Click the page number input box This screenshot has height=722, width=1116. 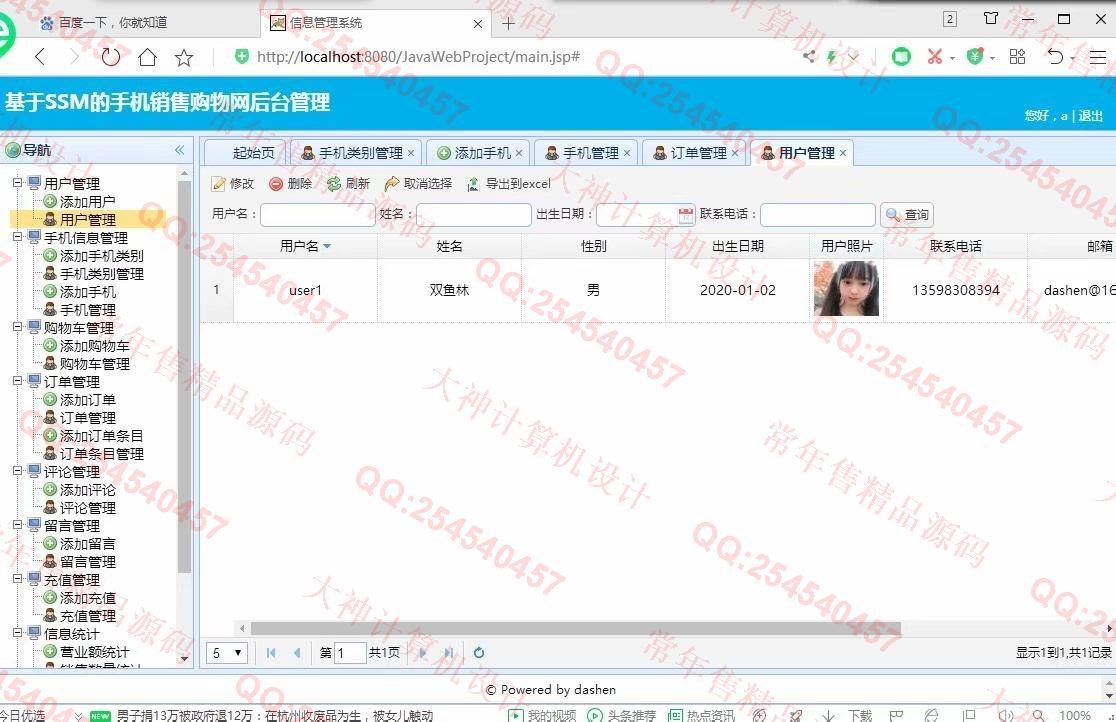(x=349, y=653)
